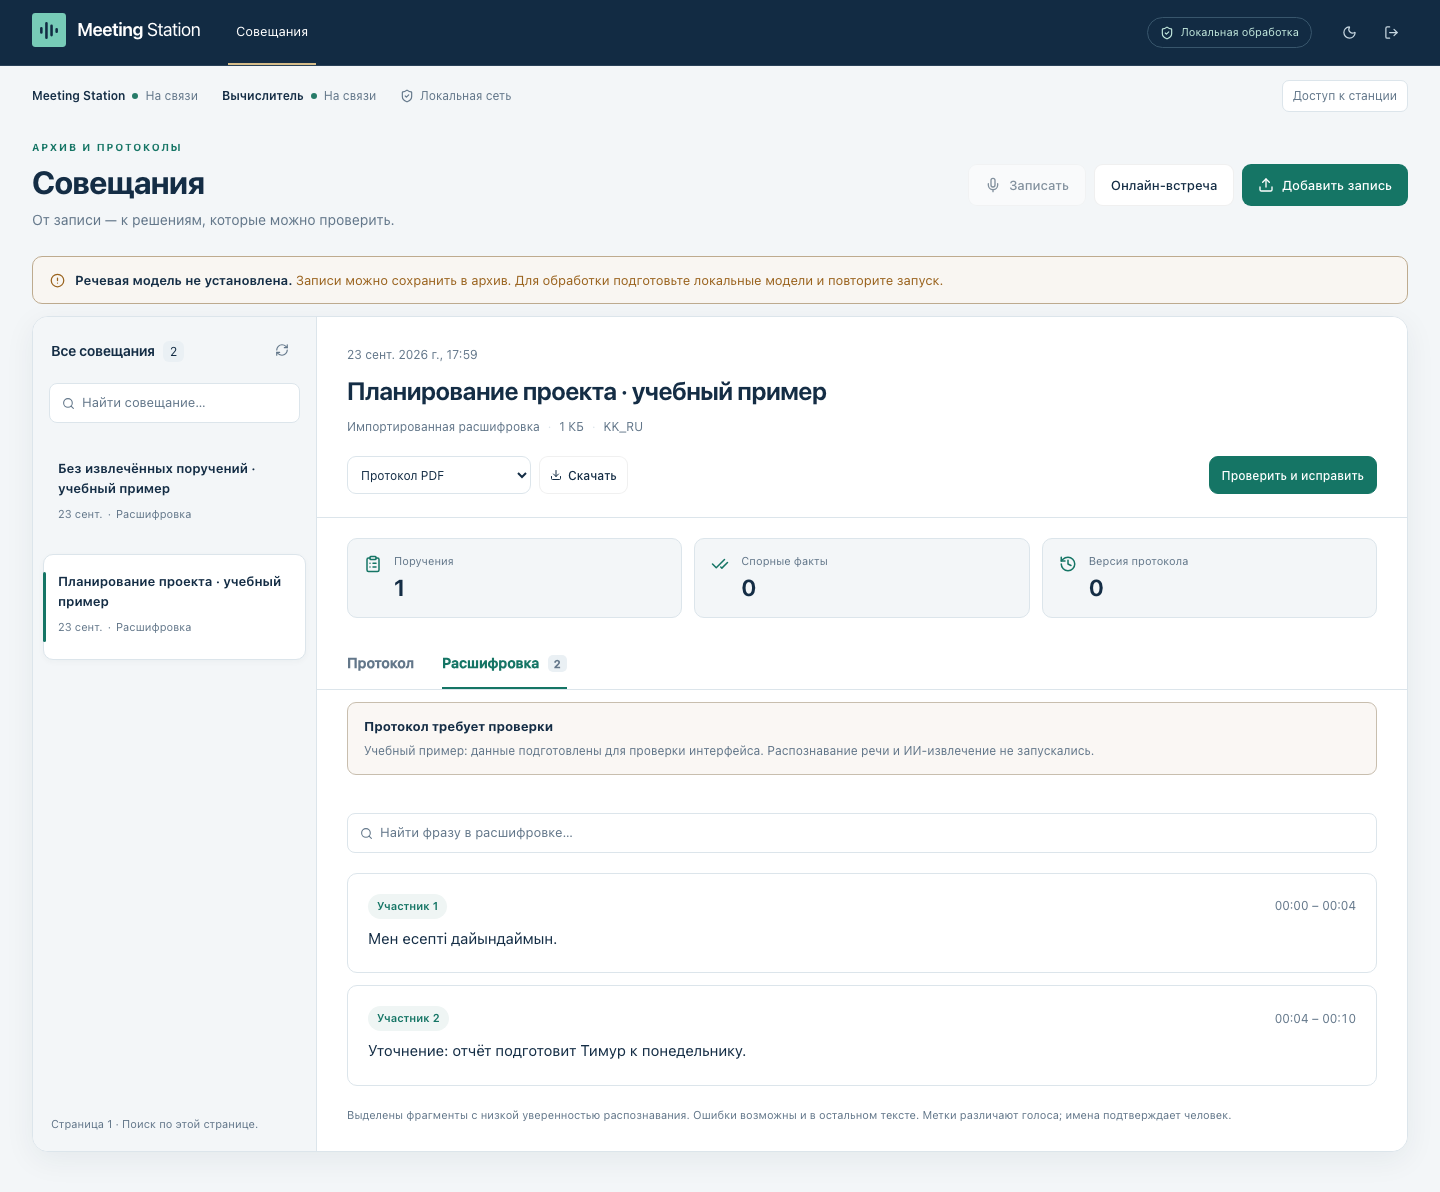Click the timestamp 00:04 – 00:10
Image resolution: width=1440 pixels, height=1192 pixels.
click(1315, 1019)
